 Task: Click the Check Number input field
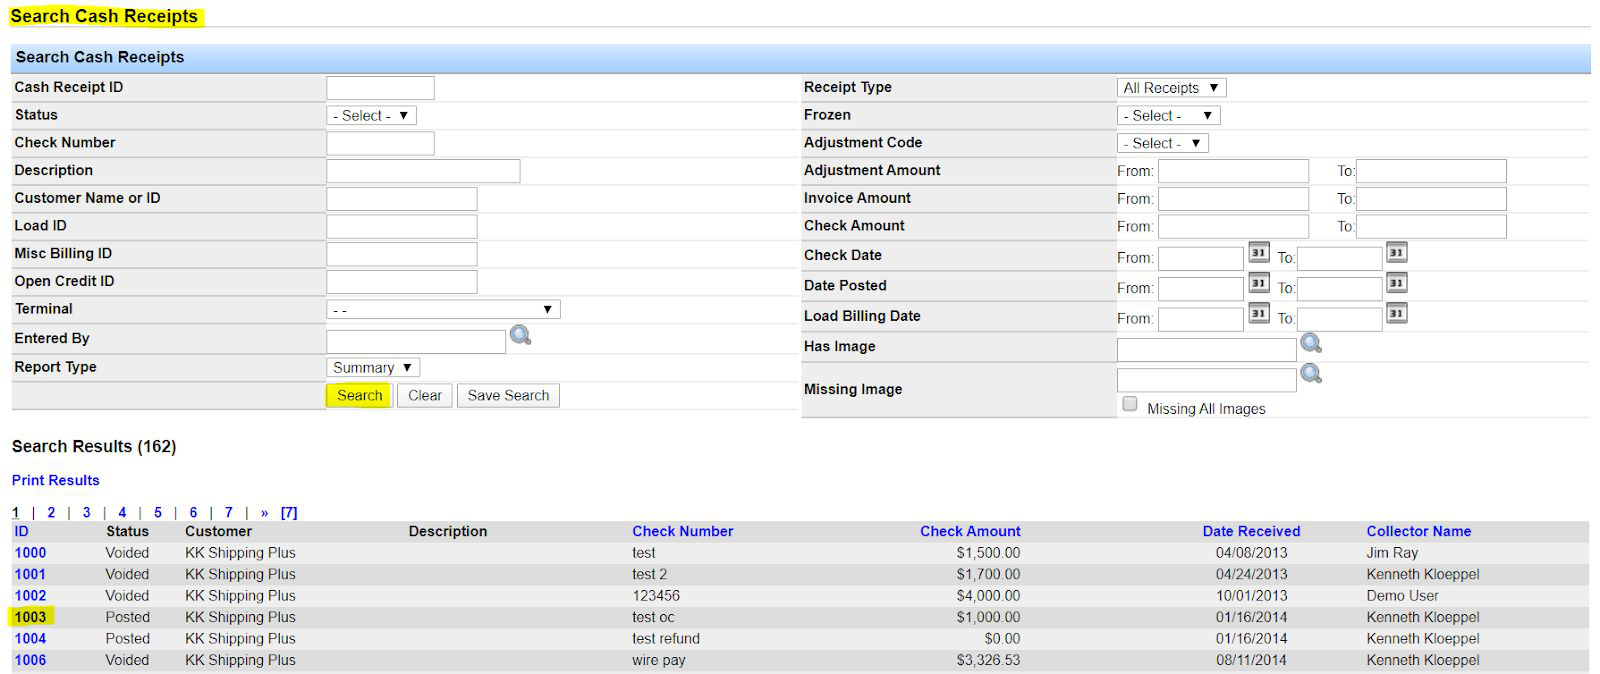pyautogui.click(x=380, y=143)
